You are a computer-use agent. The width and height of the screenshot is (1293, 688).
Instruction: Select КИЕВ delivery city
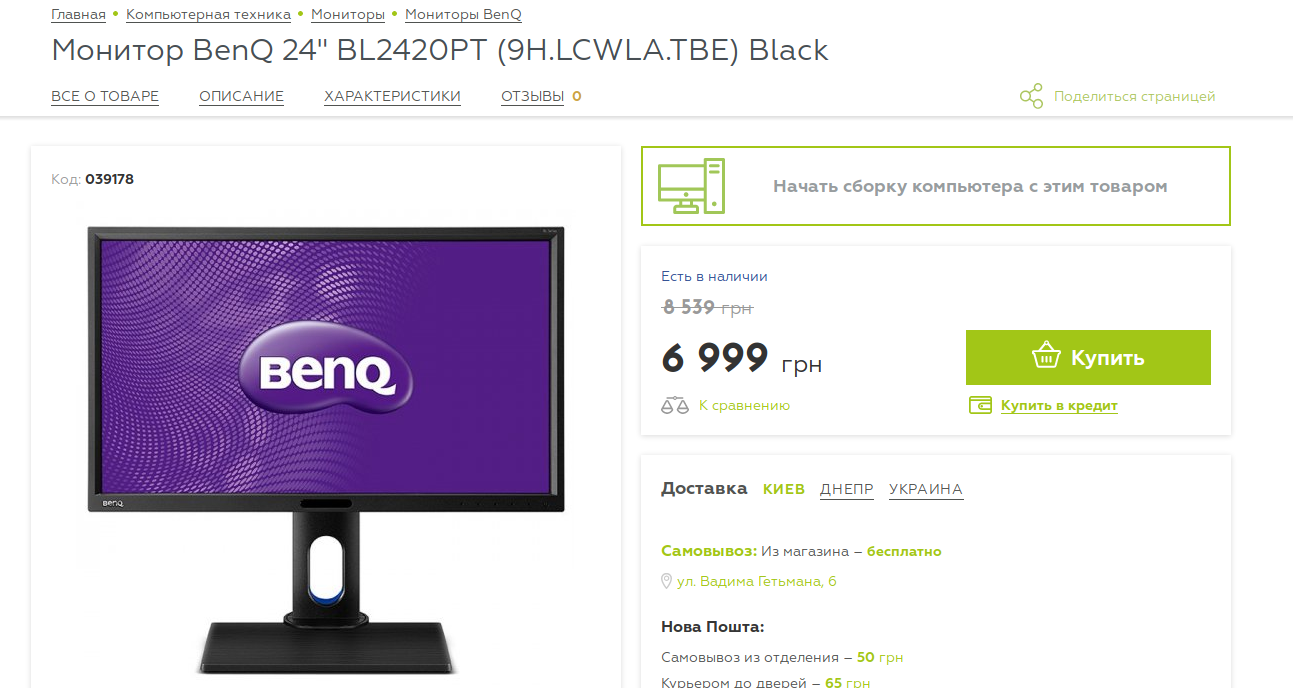tap(783, 489)
